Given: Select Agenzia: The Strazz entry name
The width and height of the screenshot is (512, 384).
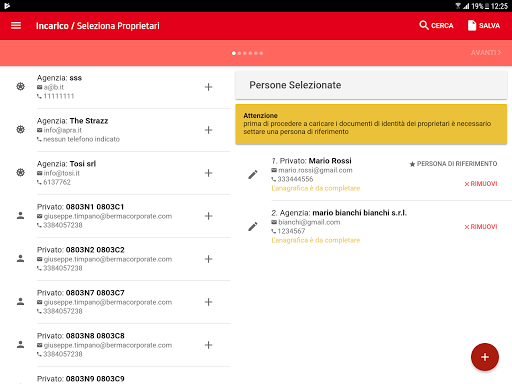Looking at the screenshot, I should (72, 121).
